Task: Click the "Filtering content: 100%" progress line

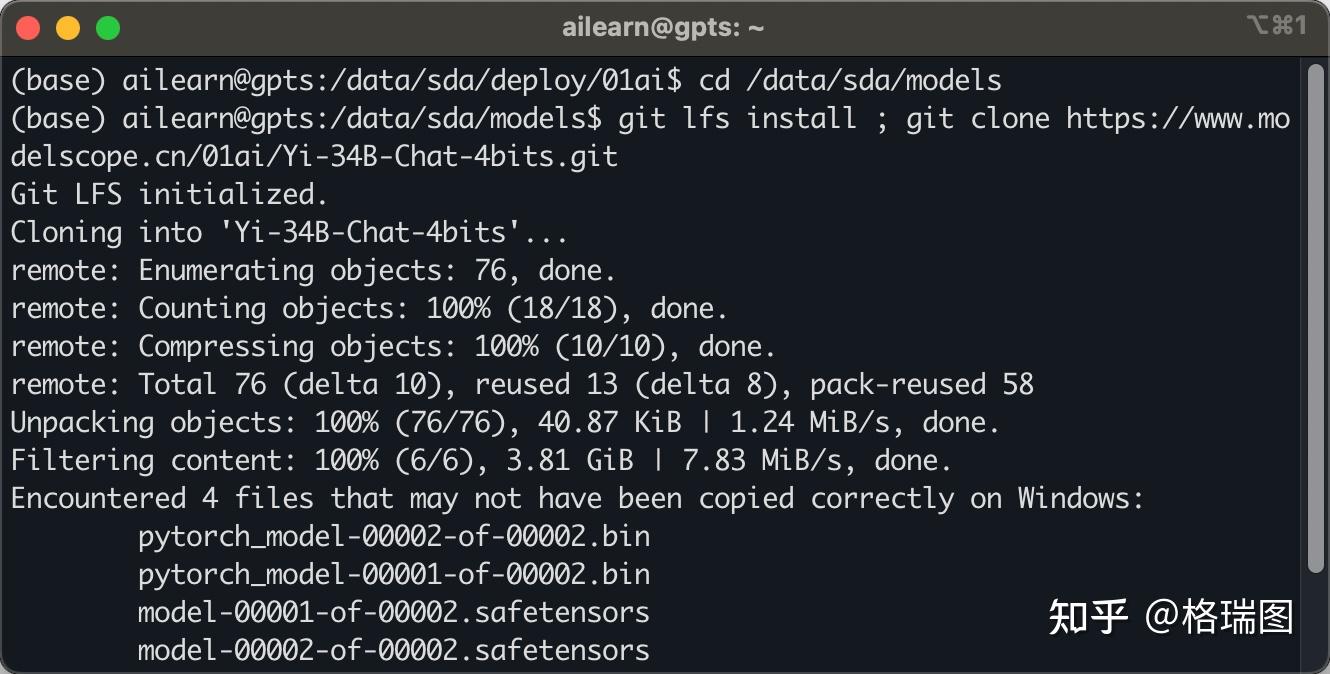Action: pyautogui.click(x=480, y=461)
